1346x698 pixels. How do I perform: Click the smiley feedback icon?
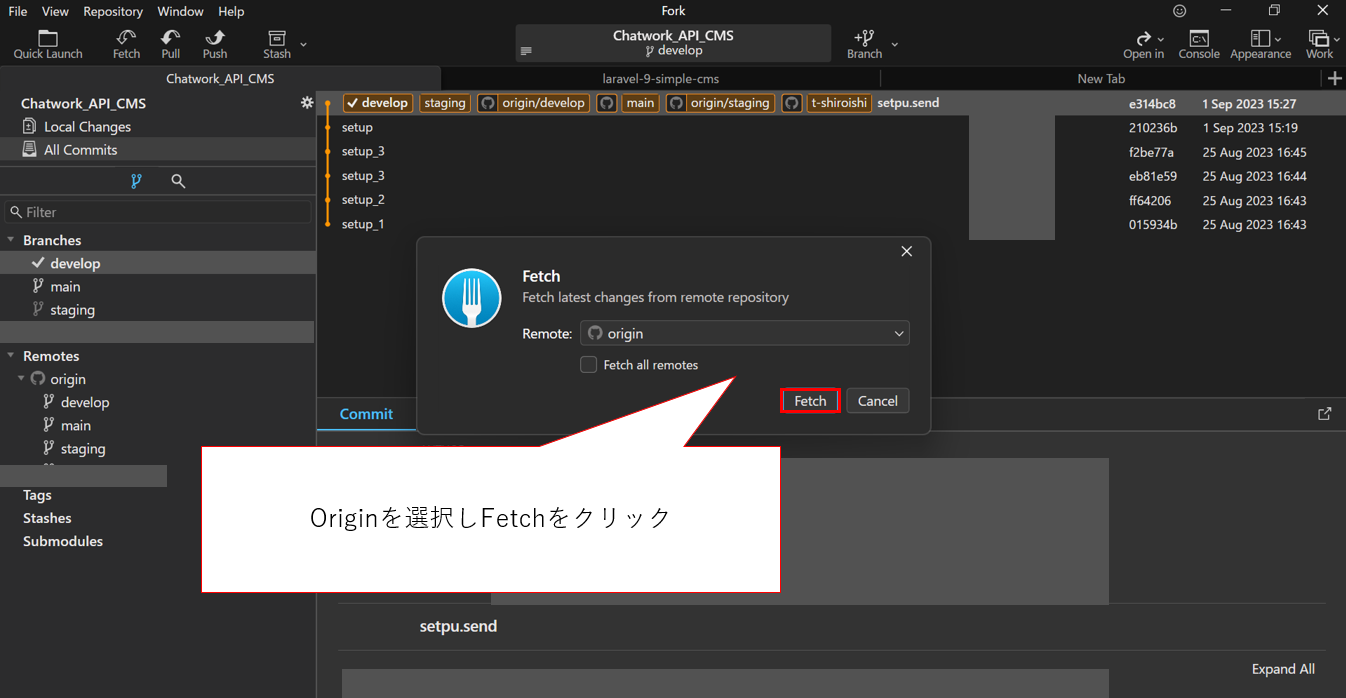pyautogui.click(x=1180, y=11)
